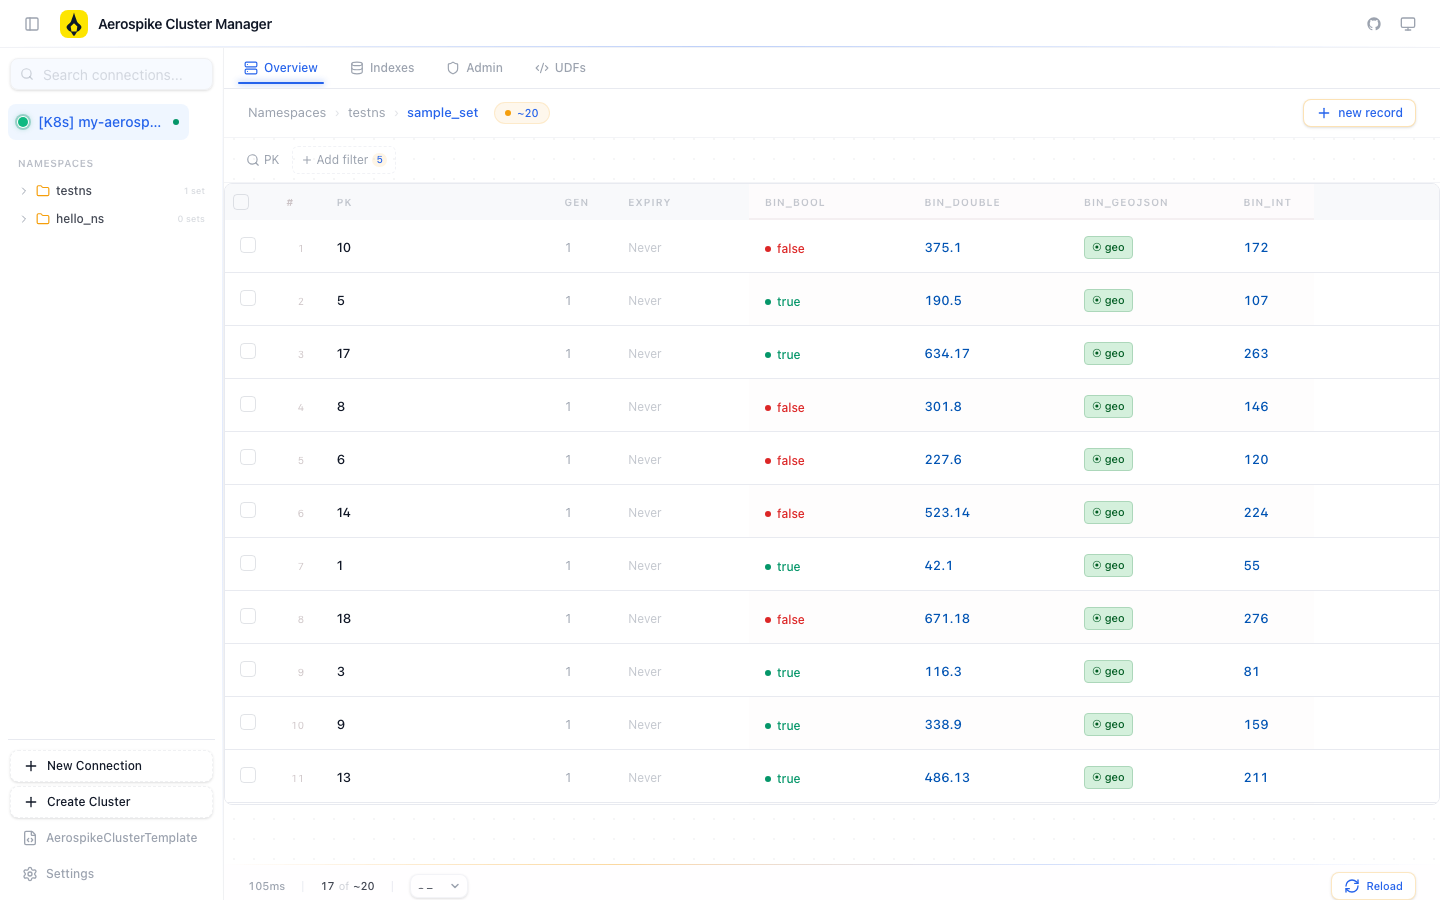Click the Aerospike yellow logo

pos(74,24)
